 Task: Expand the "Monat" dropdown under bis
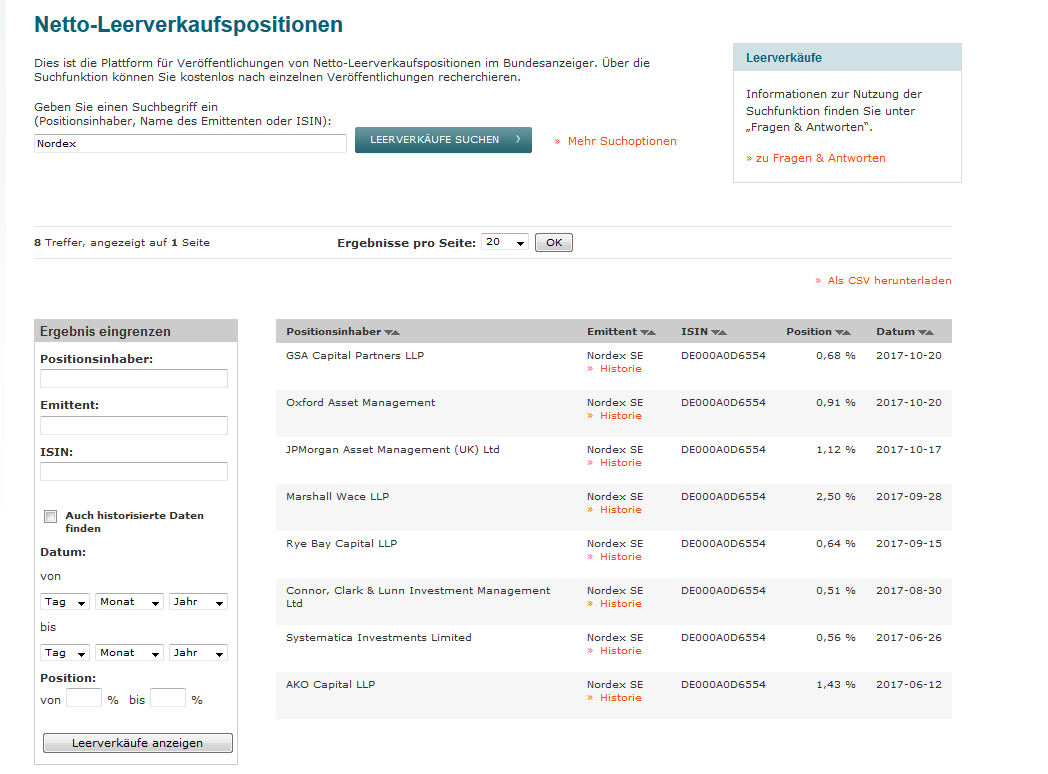[x=128, y=652]
